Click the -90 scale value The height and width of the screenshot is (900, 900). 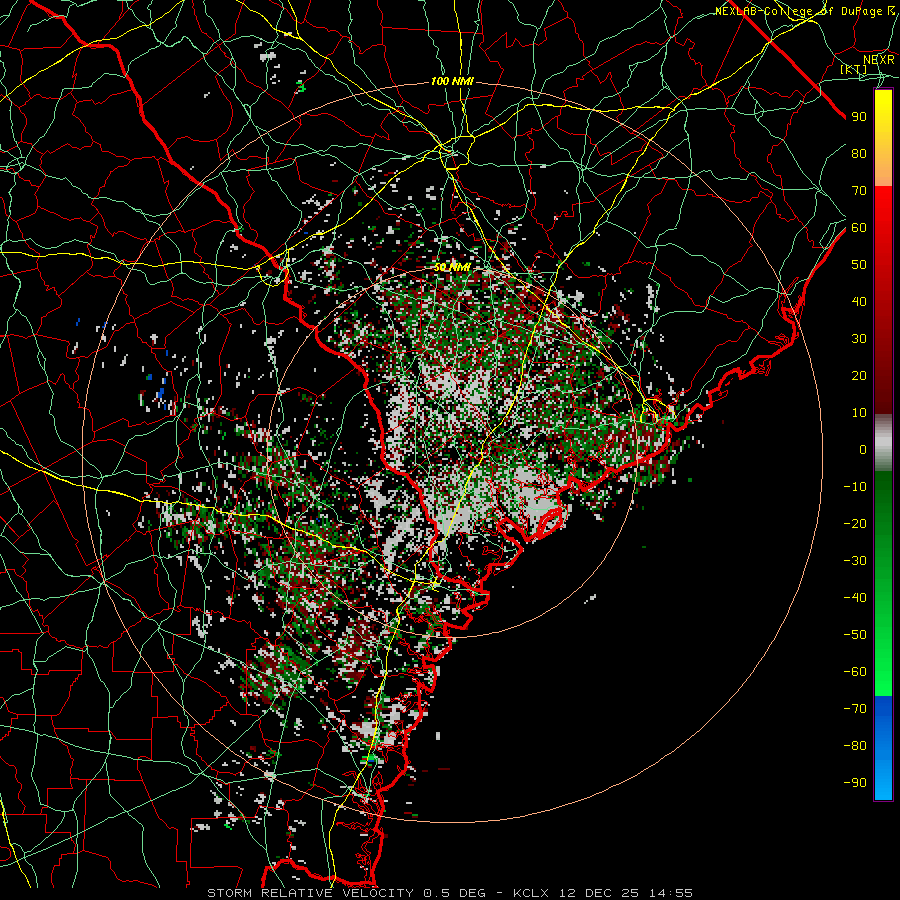[x=855, y=783]
